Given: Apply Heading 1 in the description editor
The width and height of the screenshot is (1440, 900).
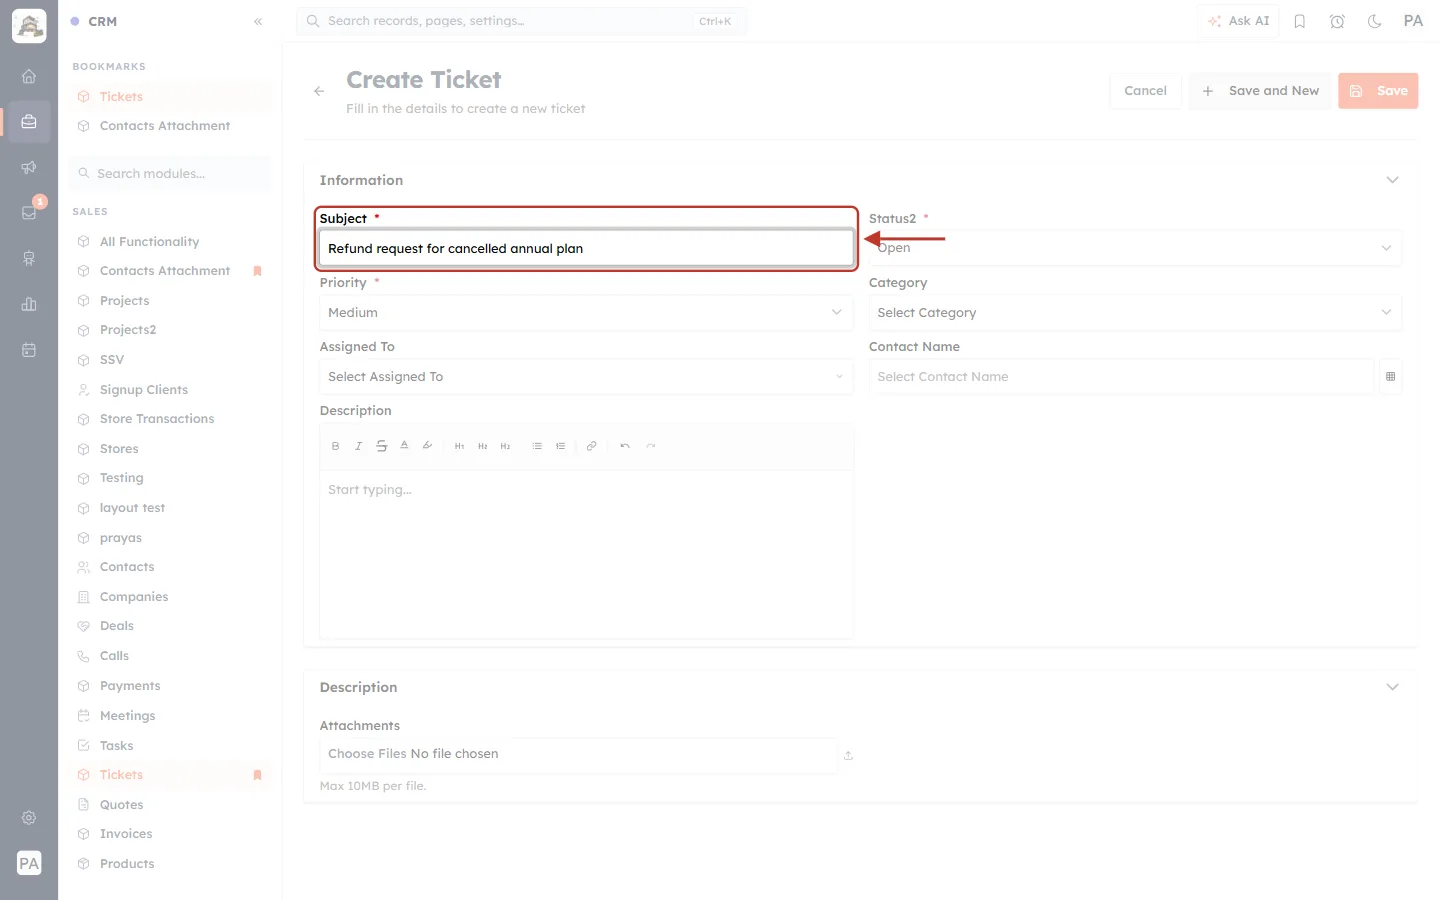Looking at the screenshot, I should click(459, 446).
